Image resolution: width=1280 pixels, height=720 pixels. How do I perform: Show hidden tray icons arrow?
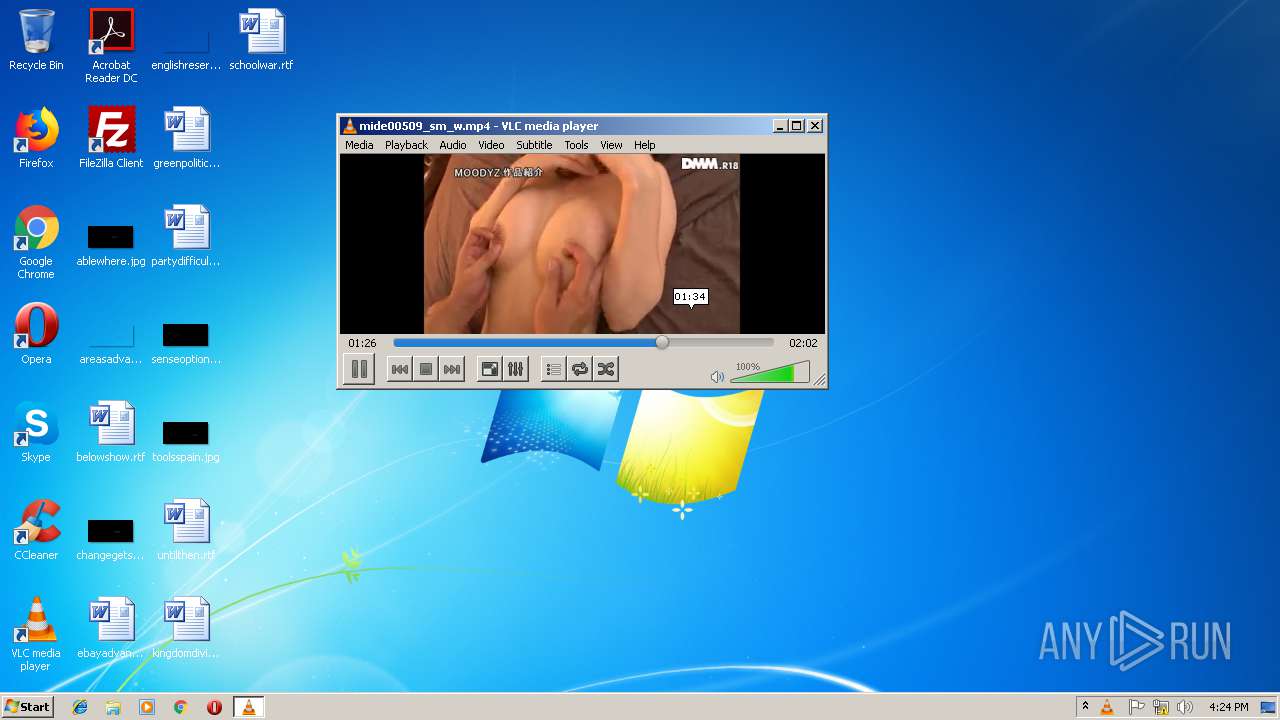1085,707
